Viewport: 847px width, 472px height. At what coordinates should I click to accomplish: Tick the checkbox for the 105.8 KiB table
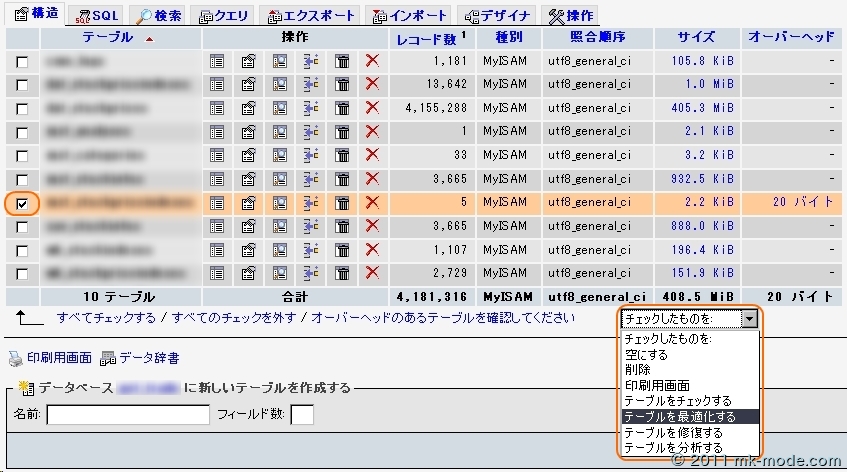tap(22, 62)
